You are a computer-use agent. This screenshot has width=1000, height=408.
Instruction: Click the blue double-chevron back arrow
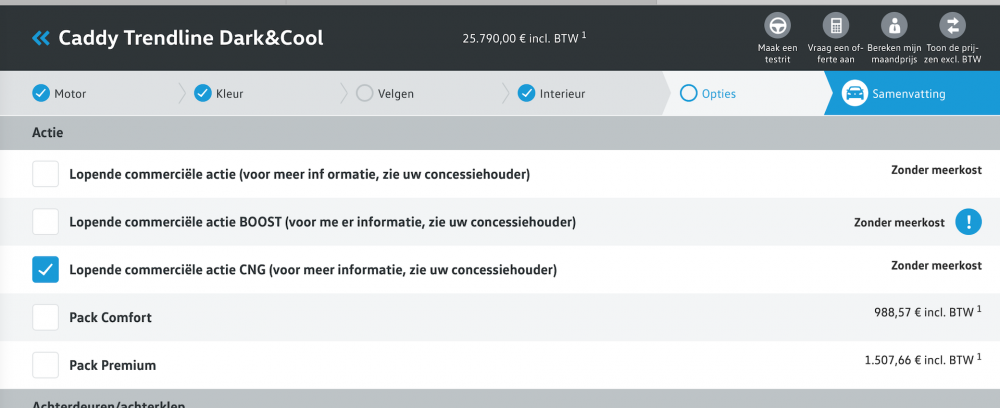pyautogui.click(x=40, y=38)
